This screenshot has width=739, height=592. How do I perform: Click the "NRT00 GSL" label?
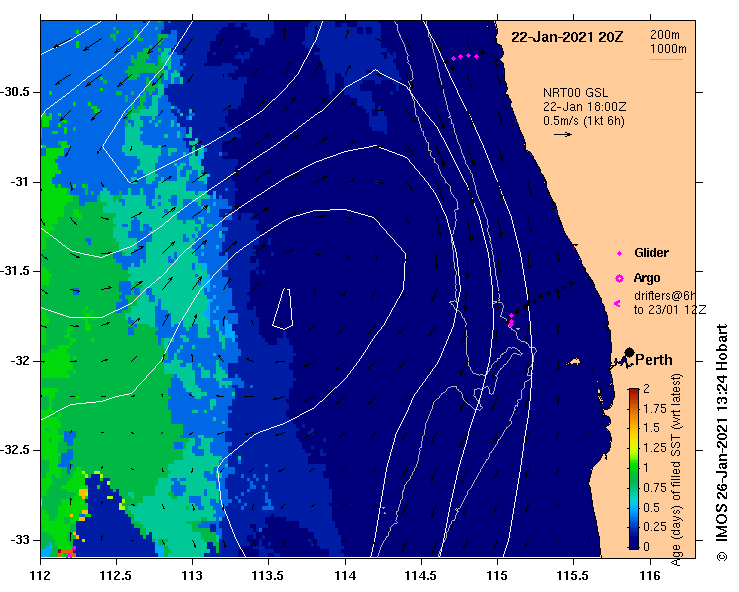coord(575,93)
